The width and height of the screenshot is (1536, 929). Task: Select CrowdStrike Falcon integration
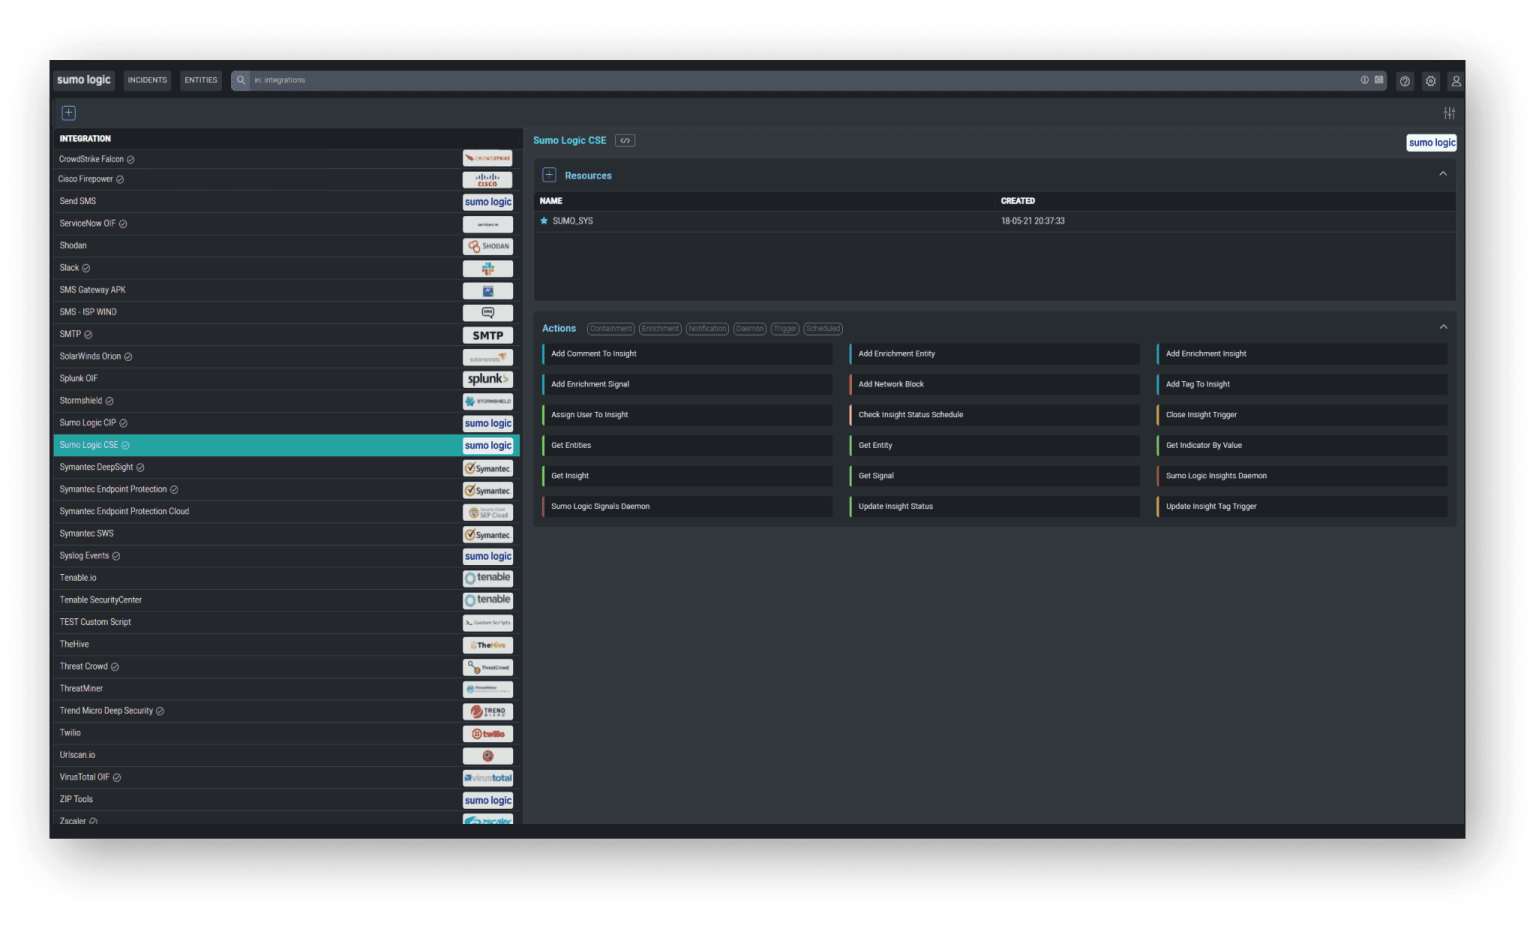click(x=287, y=159)
